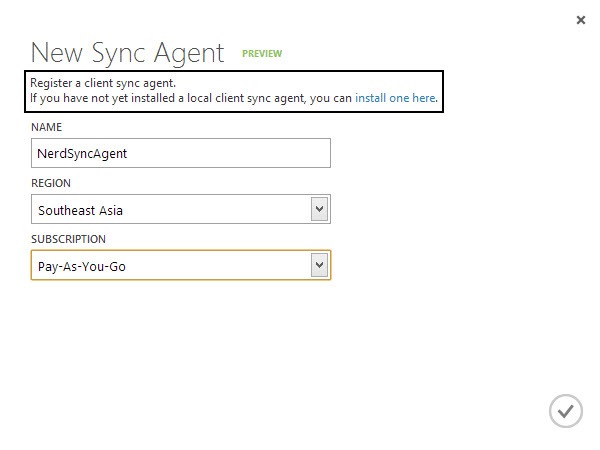Click blank space inside the Region combo box
Screen dimensions: 600x450
pos(216,209)
